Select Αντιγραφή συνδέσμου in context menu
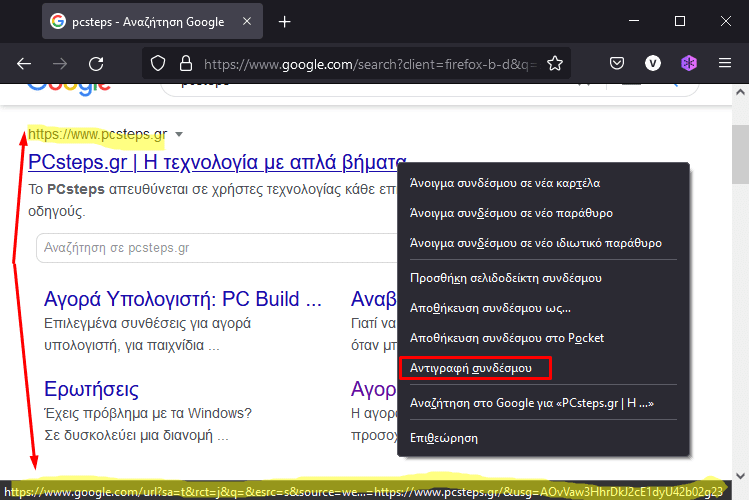Image resolution: width=749 pixels, height=500 pixels. point(543,368)
